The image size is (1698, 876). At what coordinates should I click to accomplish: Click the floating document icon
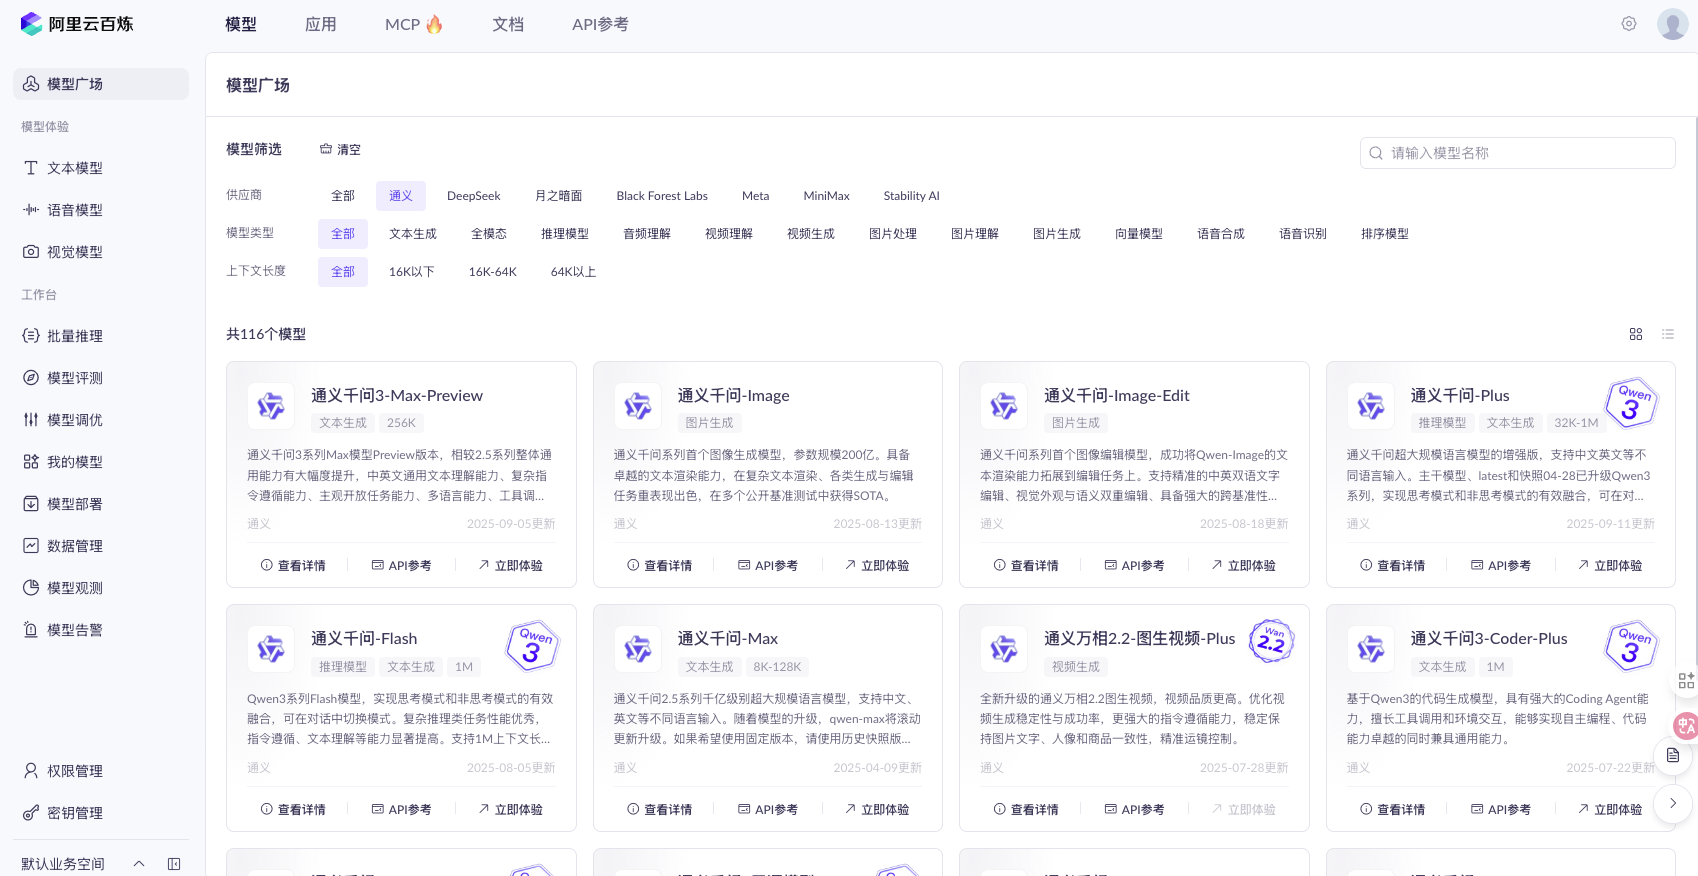pos(1673,755)
